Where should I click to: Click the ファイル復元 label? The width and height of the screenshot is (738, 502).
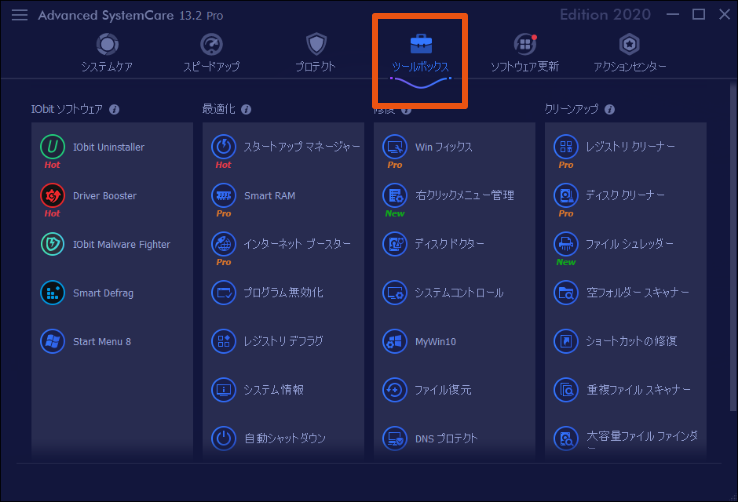pyautogui.click(x=443, y=390)
